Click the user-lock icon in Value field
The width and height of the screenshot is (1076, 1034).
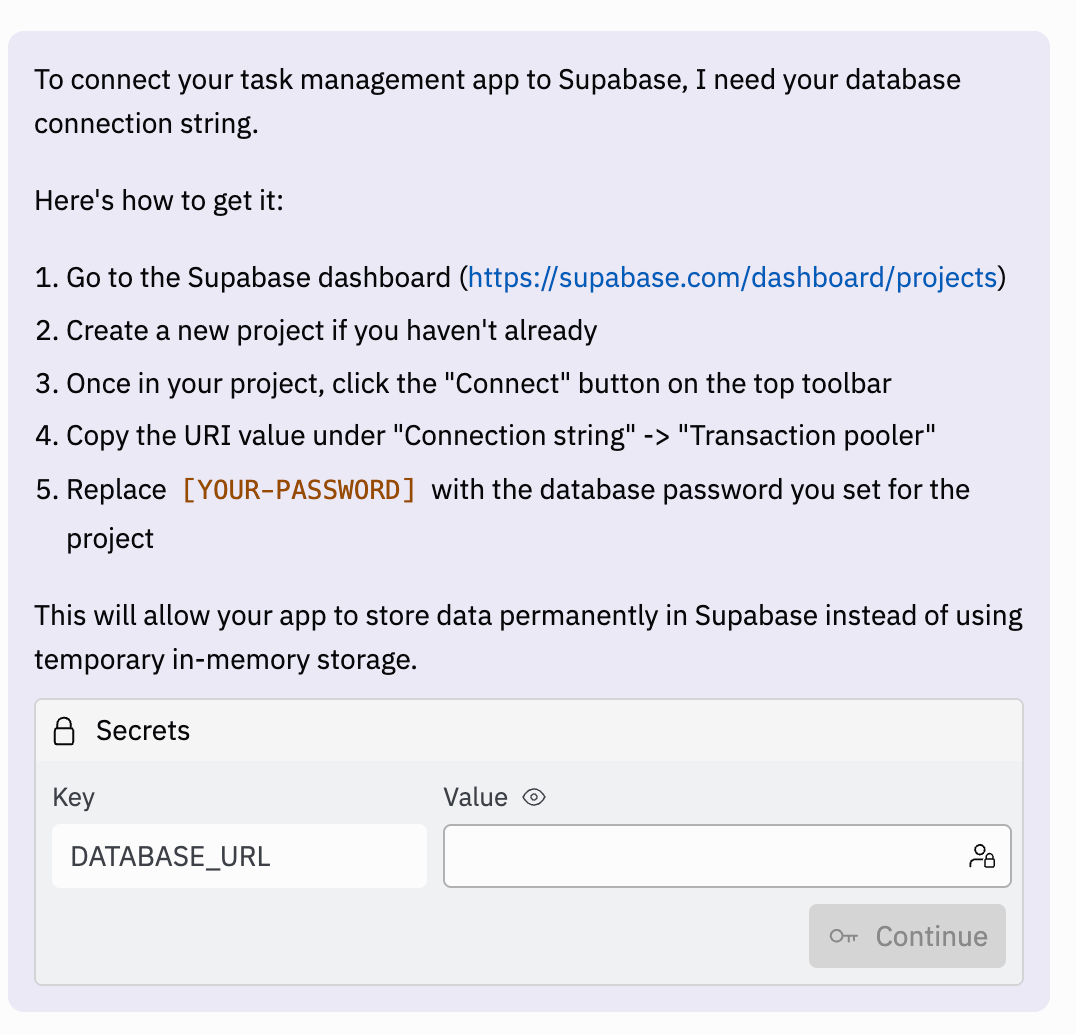tap(982, 856)
